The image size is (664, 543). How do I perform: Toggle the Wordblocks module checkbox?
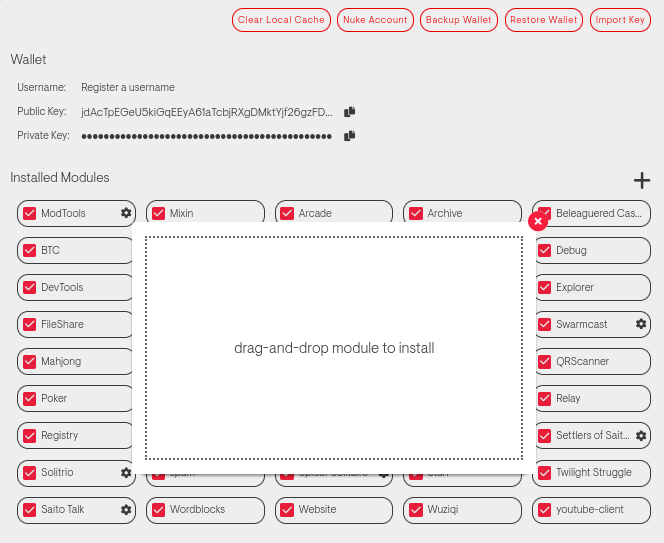(x=159, y=509)
